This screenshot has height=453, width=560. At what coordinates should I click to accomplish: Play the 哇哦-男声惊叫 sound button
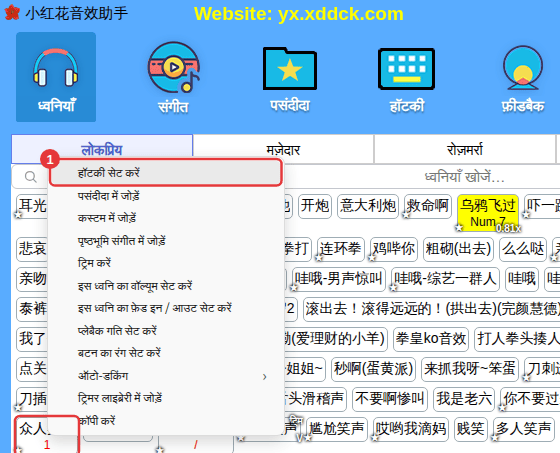click(339, 279)
